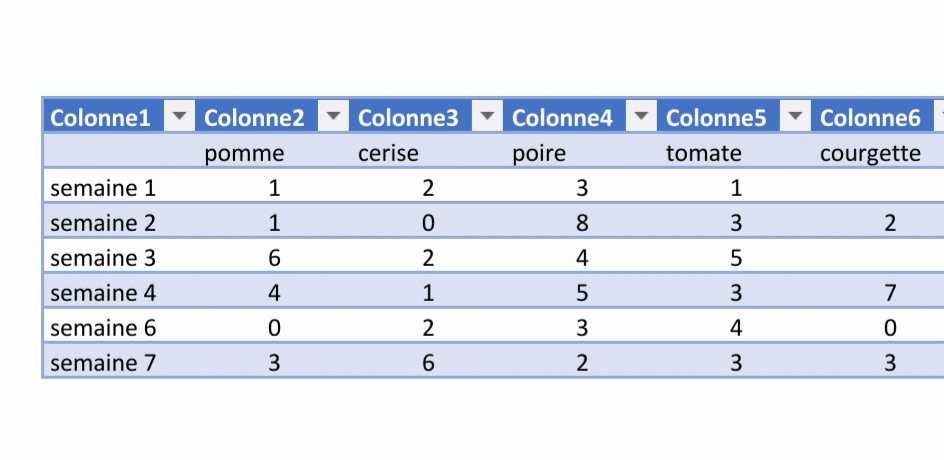Image resolution: width=944 pixels, height=460 pixels.
Task: Select the semaine 3 cell
Action: pos(102,258)
